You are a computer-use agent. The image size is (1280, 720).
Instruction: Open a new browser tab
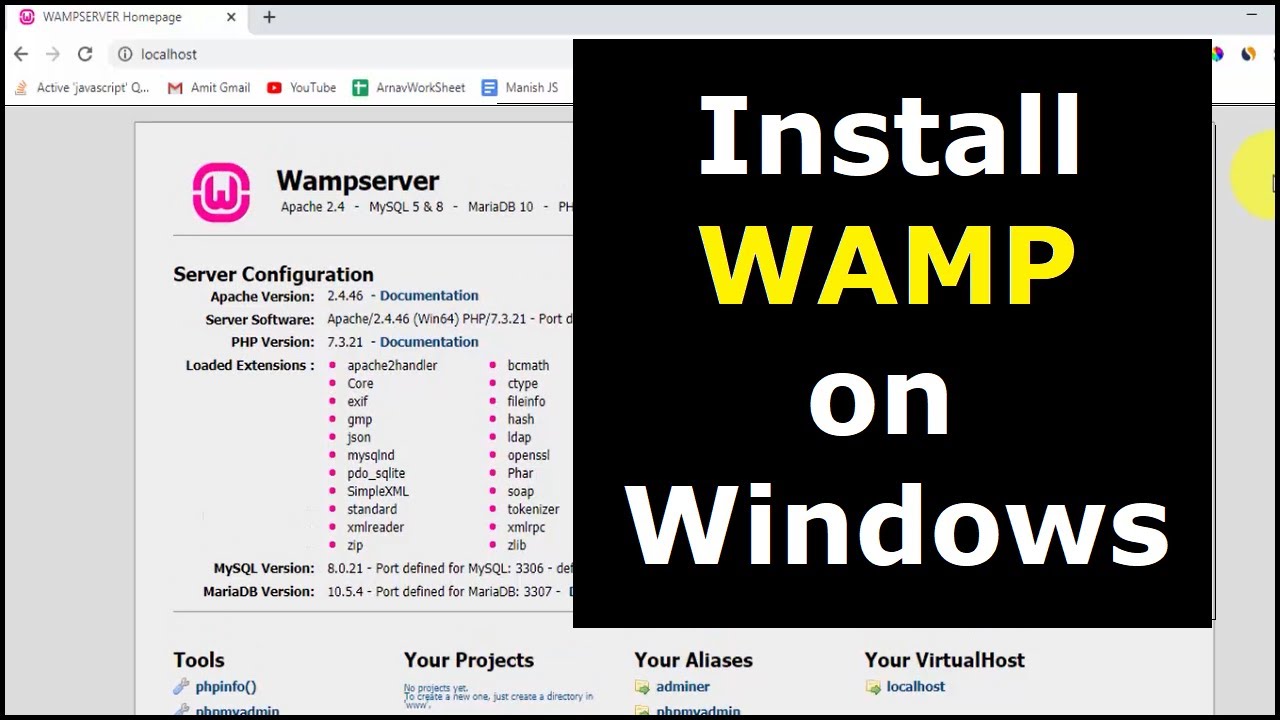tap(269, 17)
